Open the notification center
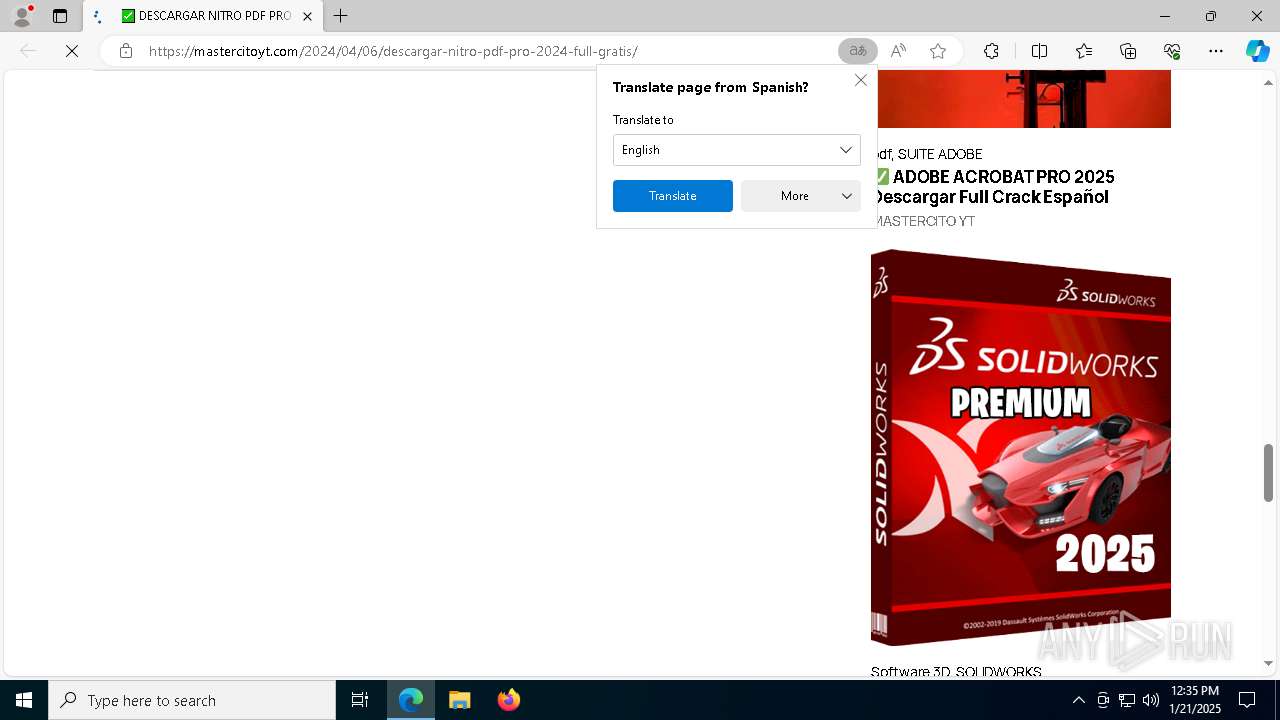This screenshot has height=720, width=1280. coord(1247,700)
